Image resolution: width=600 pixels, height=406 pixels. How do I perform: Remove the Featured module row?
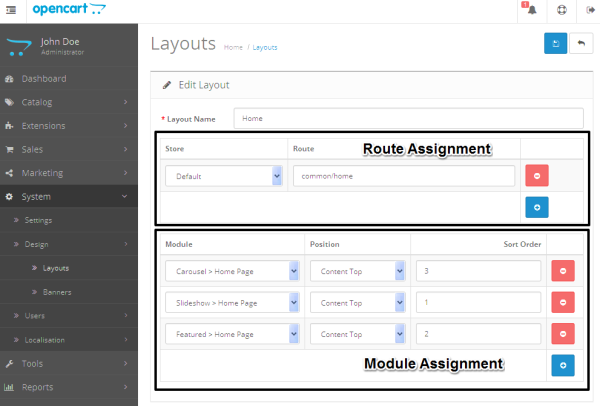pyautogui.click(x=562, y=334)
